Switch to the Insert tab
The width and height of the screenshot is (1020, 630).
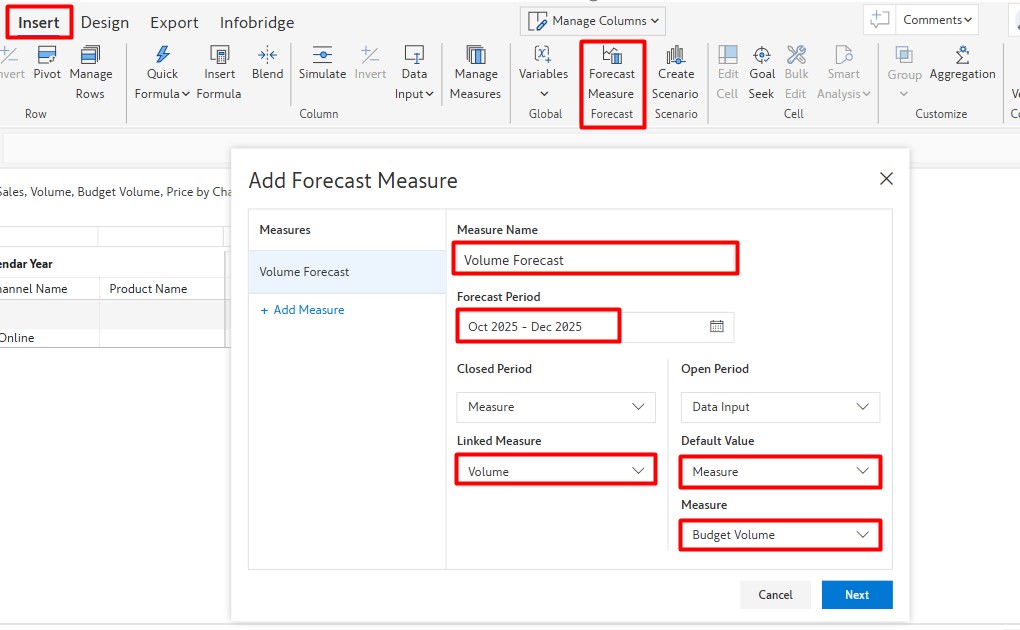pos(38,22)
